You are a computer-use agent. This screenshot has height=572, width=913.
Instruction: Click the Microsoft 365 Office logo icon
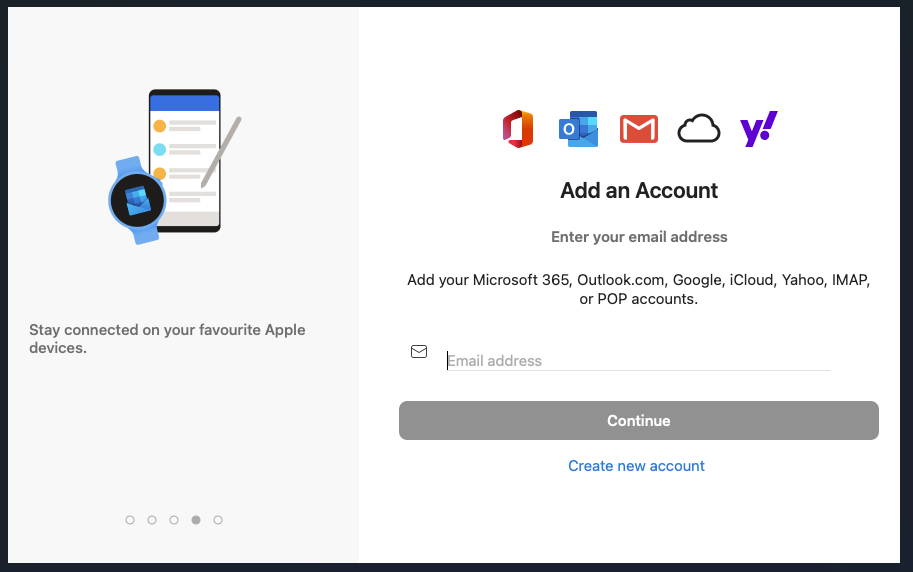click(518, 129)
